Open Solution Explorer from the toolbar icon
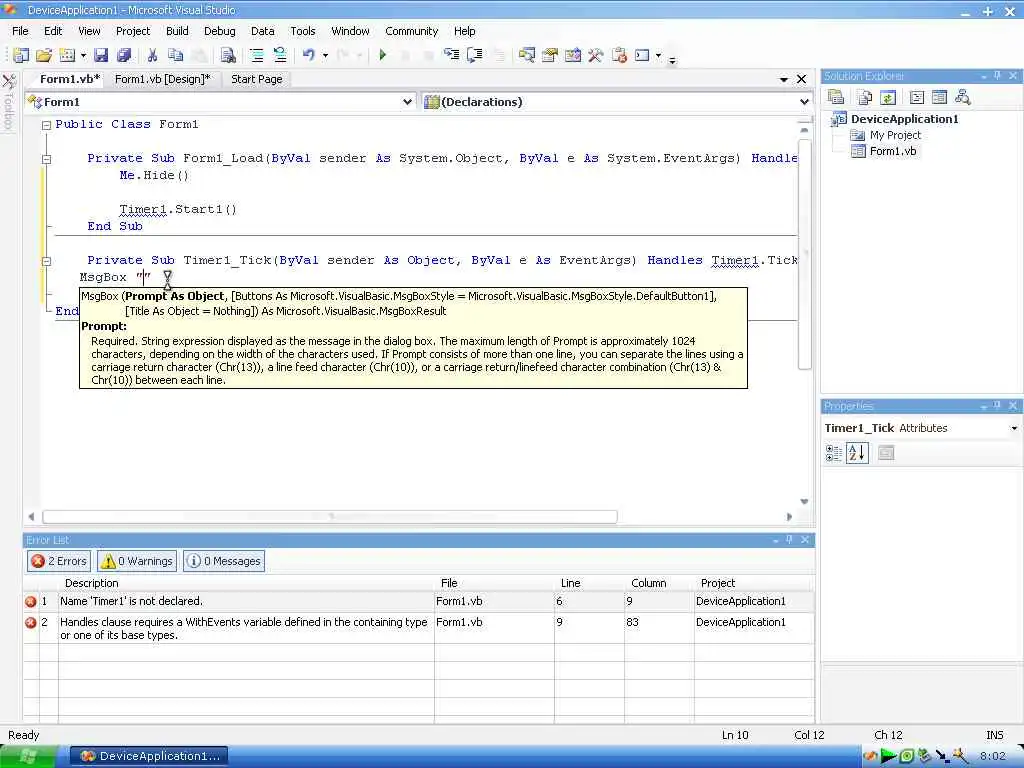Screen dimensions: 1024x768 point(526,56)
